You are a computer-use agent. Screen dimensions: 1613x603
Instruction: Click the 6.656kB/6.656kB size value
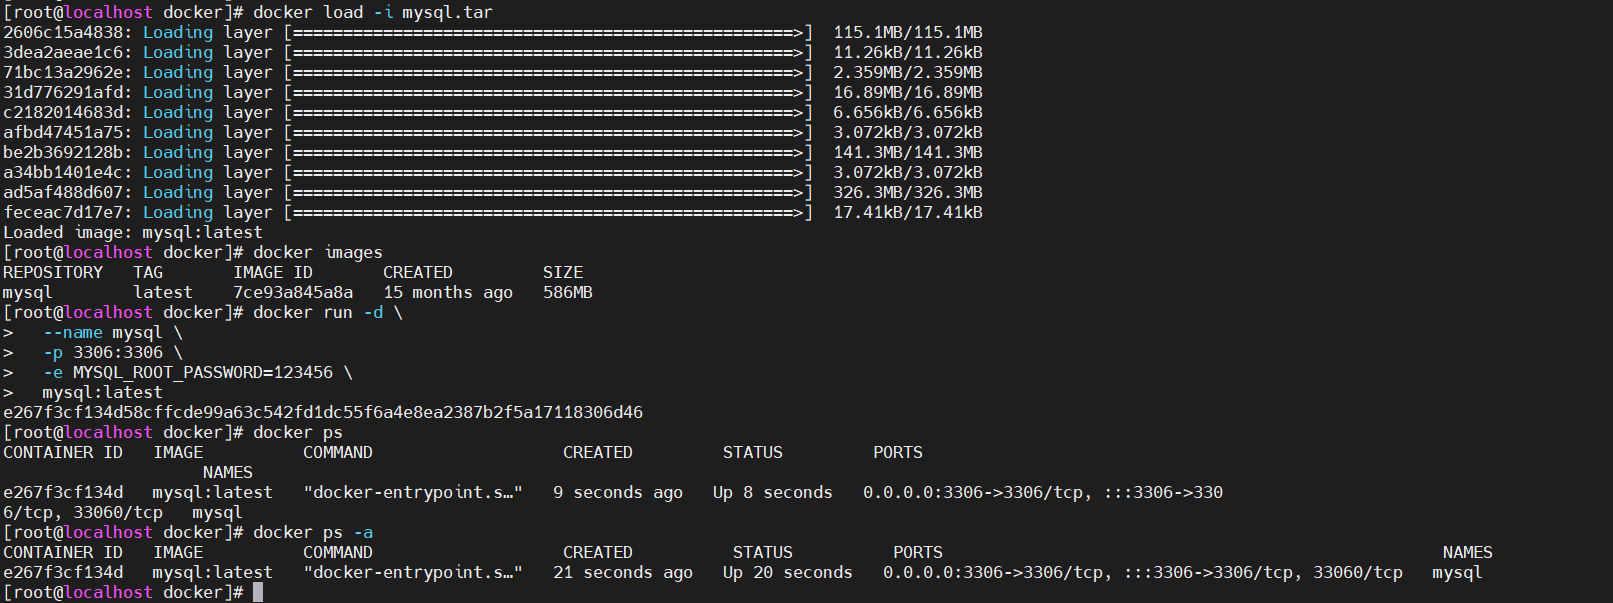(x=908, y=112)
